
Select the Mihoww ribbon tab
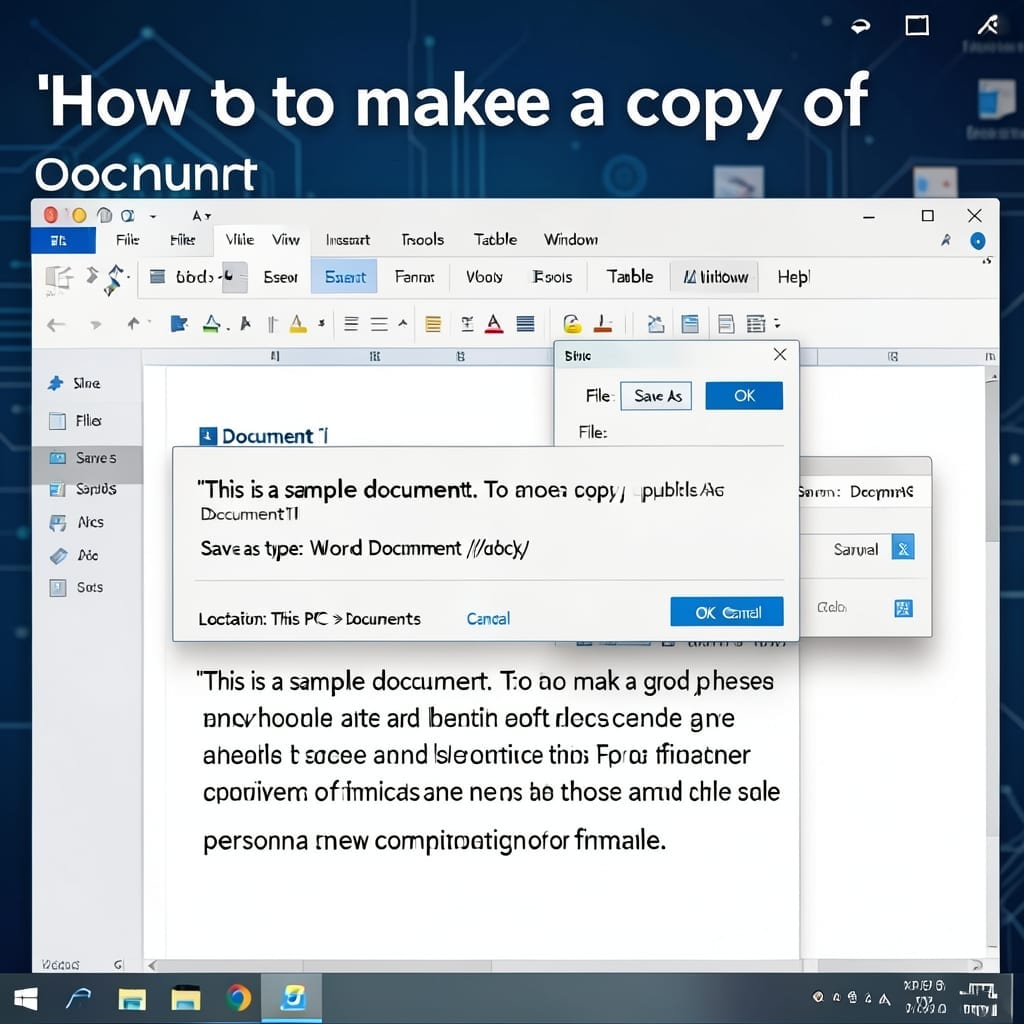[715, 277]
